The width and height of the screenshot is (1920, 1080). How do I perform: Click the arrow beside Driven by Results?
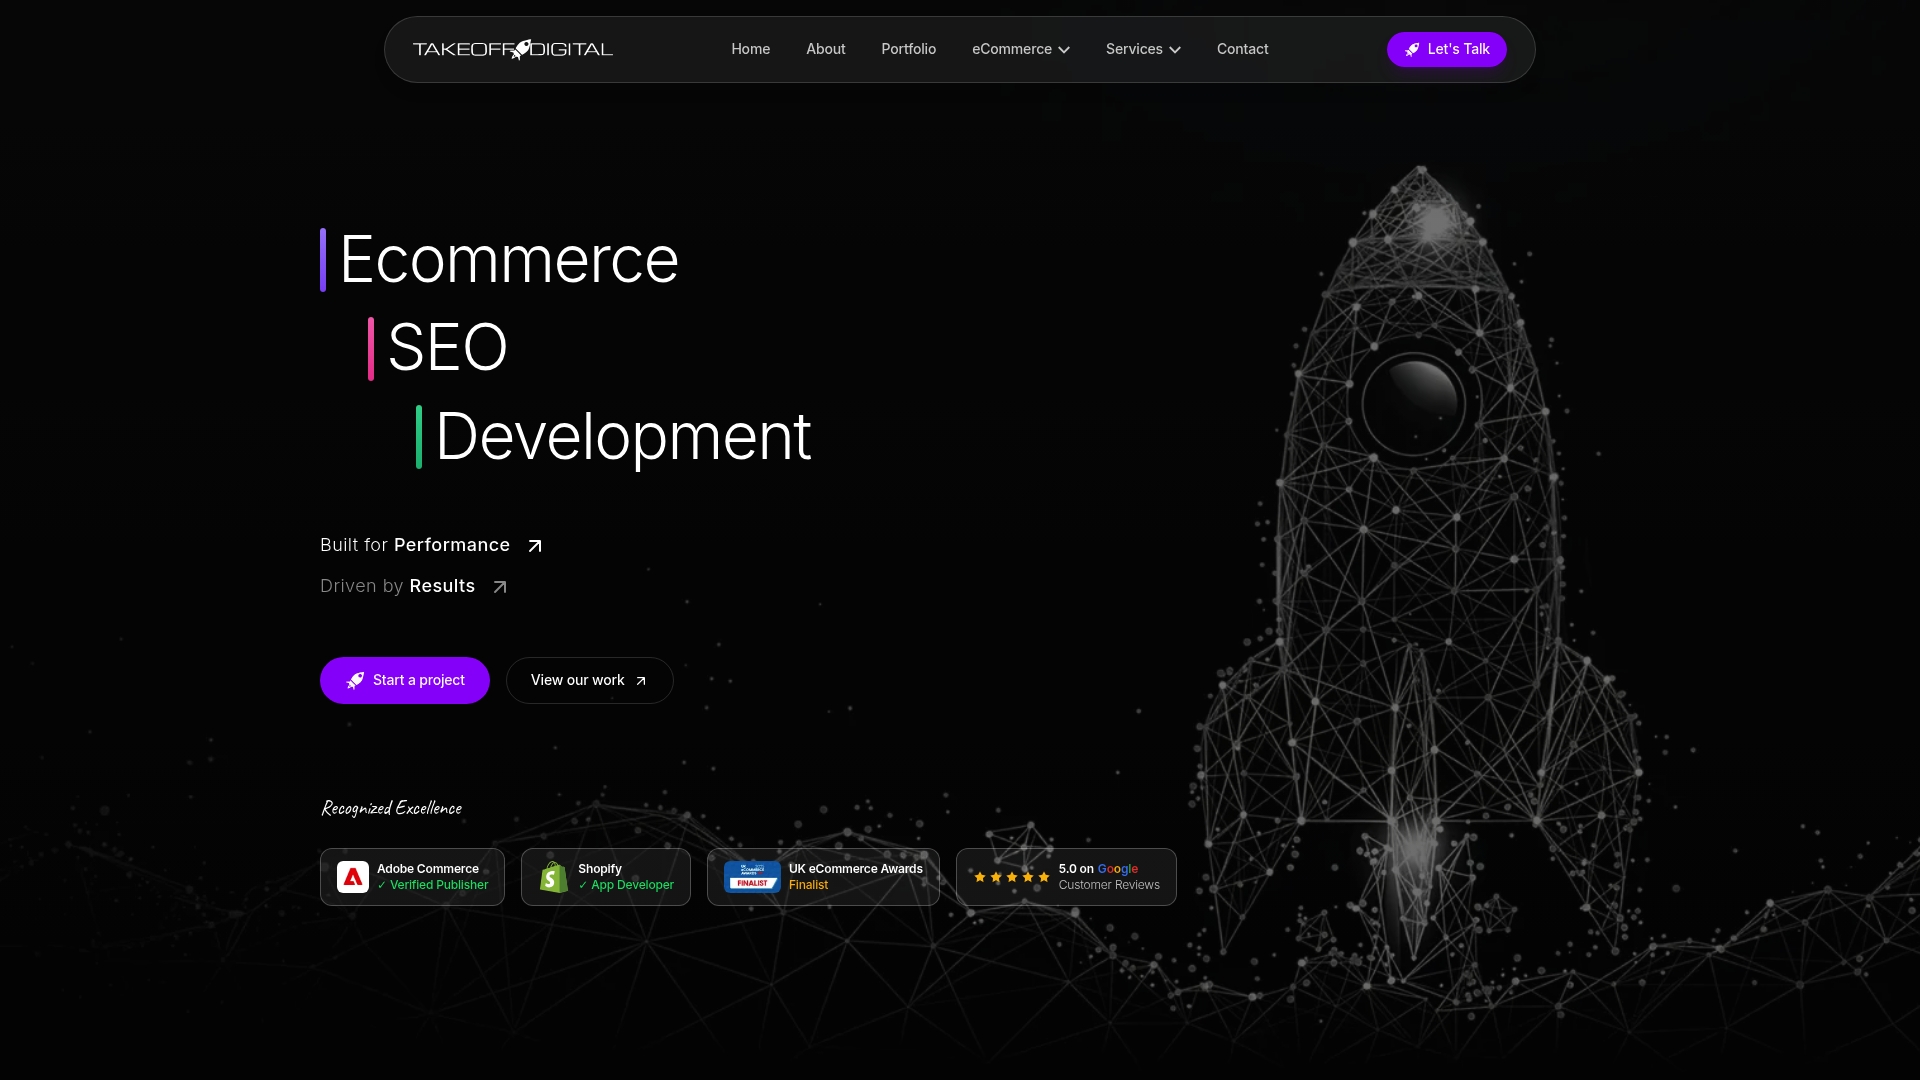[500, 587]
